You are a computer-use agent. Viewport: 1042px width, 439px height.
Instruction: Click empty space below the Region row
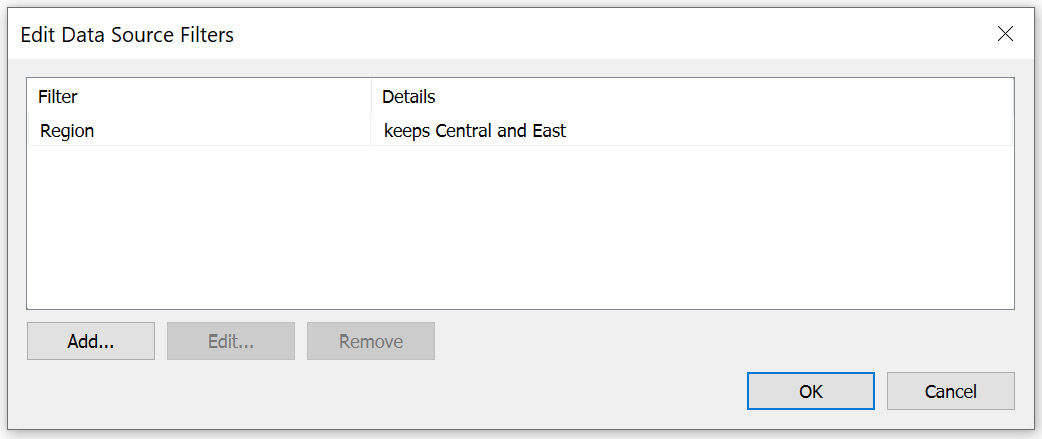[x=520, y=226]
